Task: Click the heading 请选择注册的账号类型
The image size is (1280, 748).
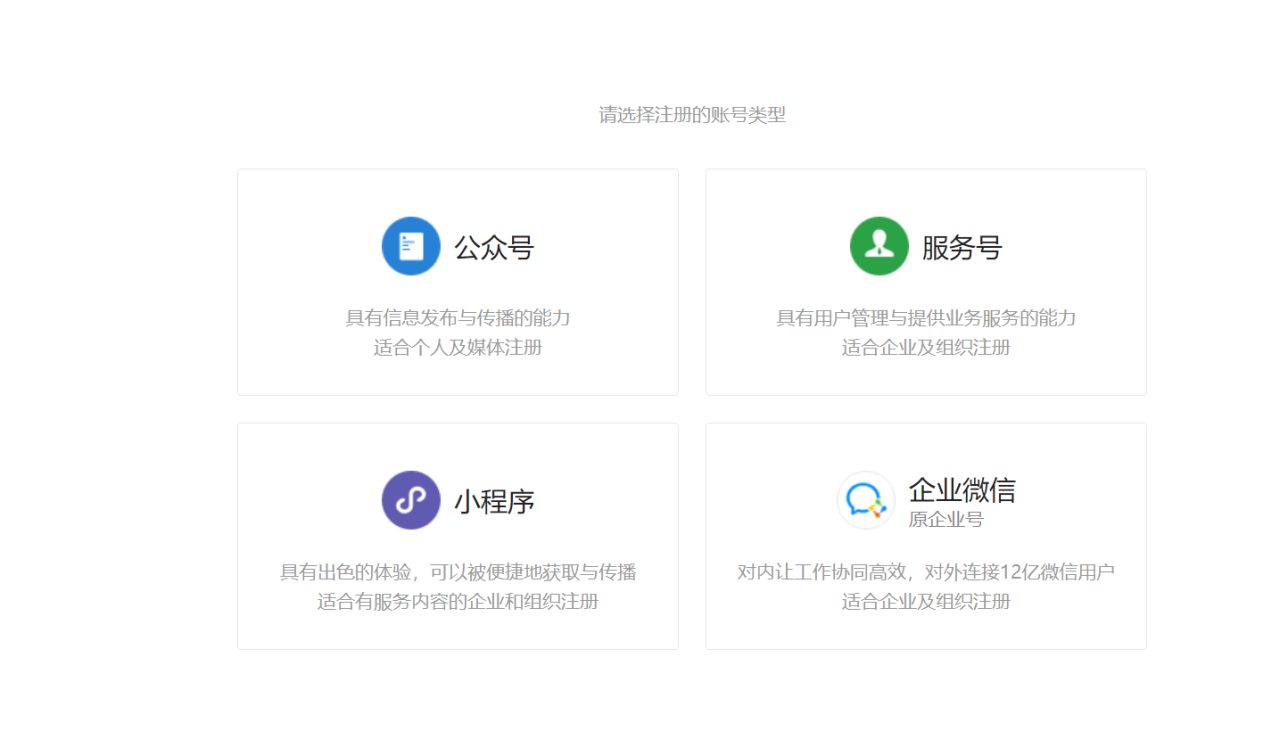Action: tap(692, 115)
